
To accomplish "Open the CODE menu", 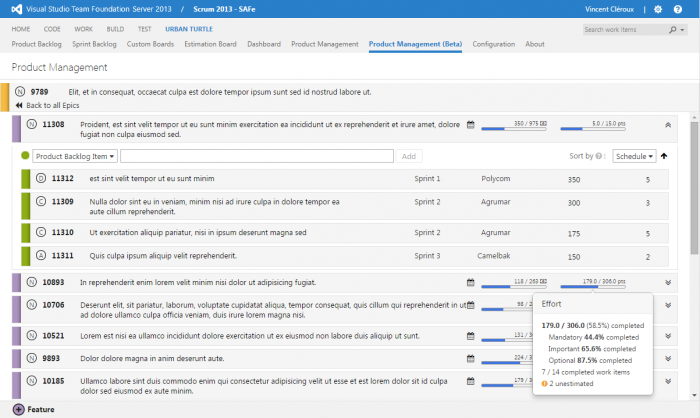I will click(52, 29).
